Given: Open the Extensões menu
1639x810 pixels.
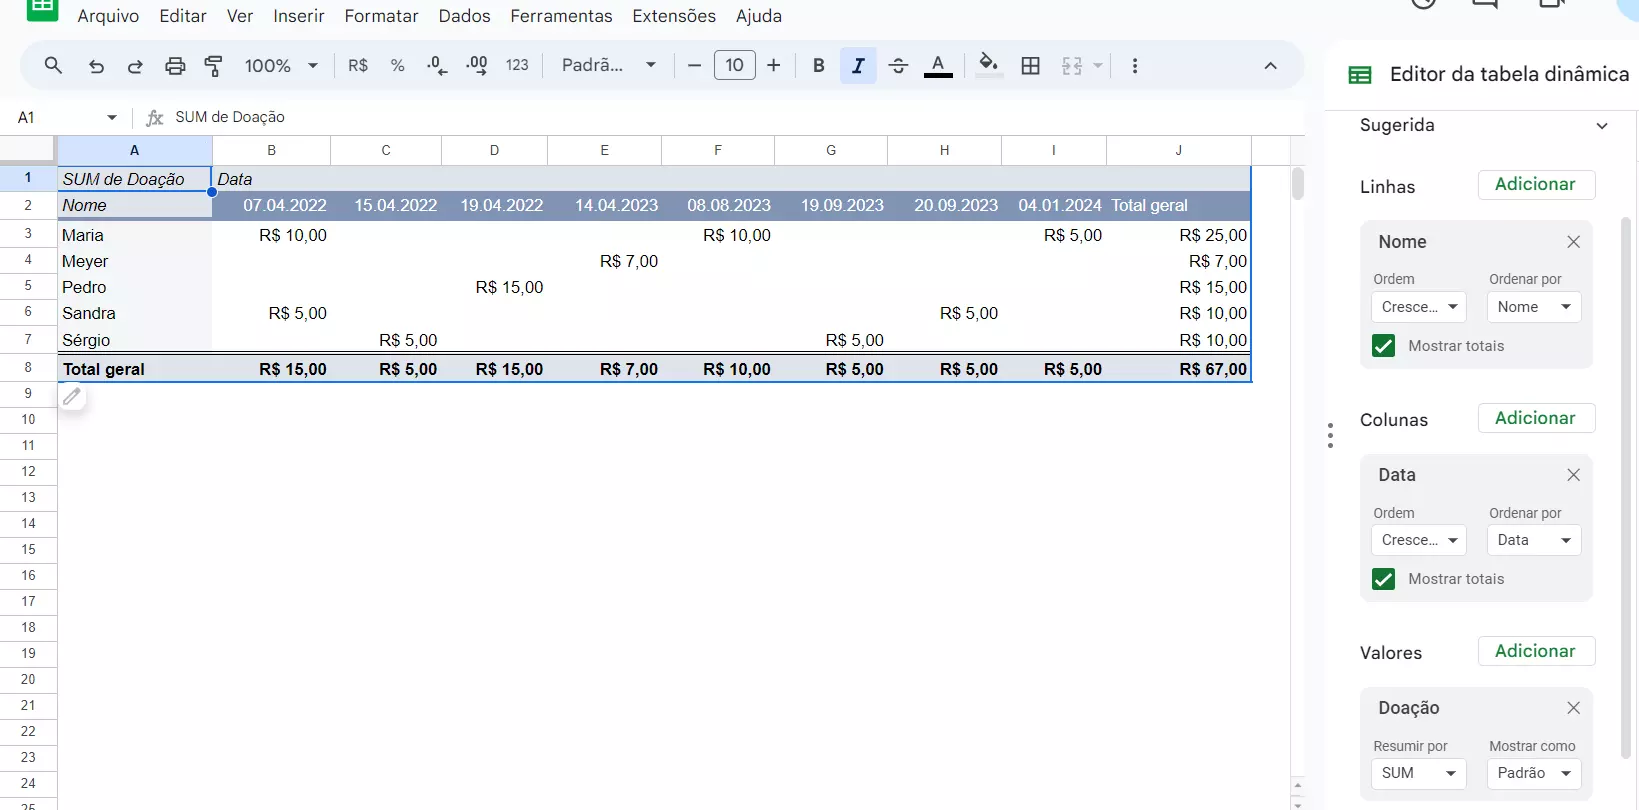Looking at the screenshot, I should [x=674, y=16].
